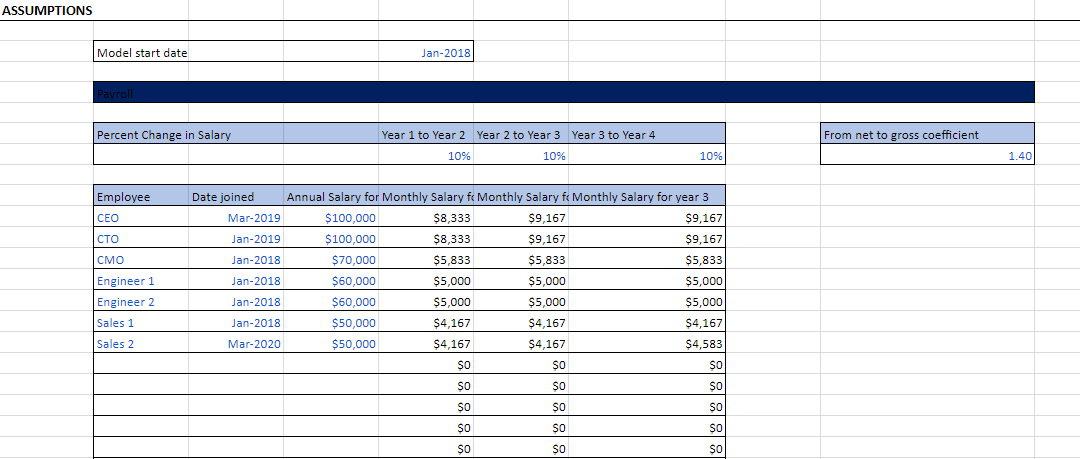
Task: Select CMO's $70,000 annual salary cell
Action: (x=331, y=260)
